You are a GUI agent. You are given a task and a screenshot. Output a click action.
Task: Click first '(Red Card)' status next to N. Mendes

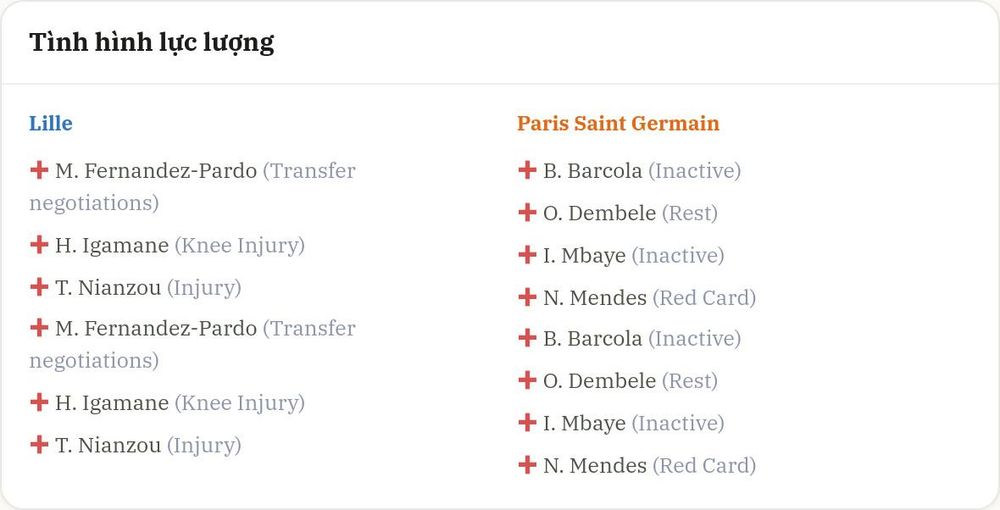(x=704, y=298)
